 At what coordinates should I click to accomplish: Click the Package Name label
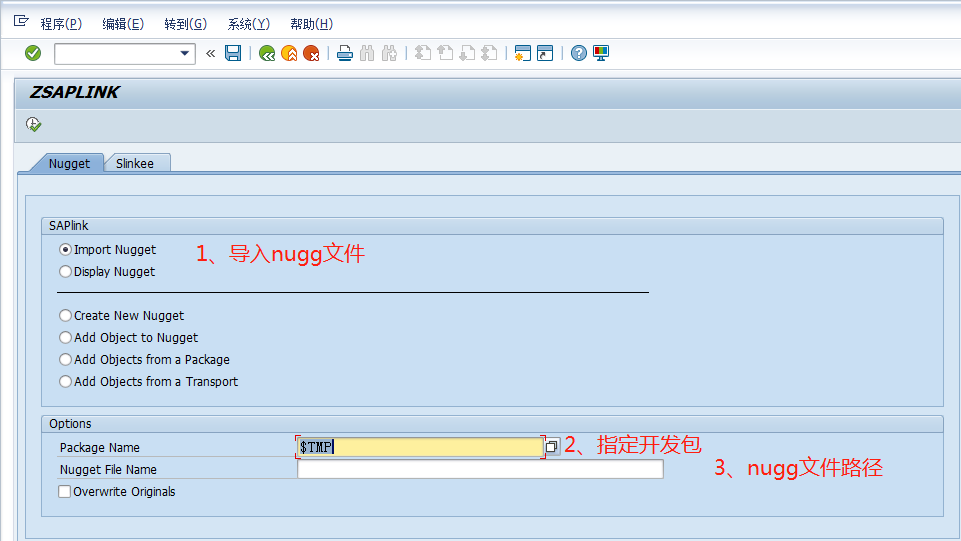99,447
